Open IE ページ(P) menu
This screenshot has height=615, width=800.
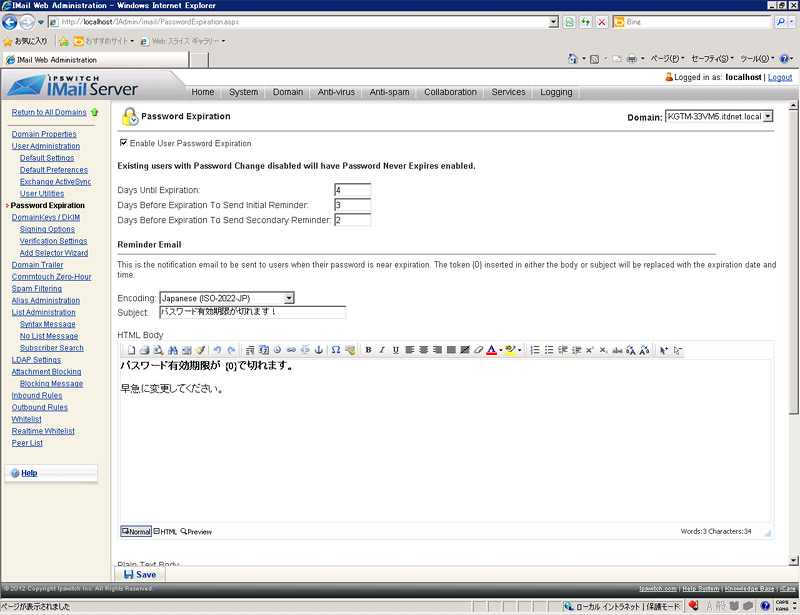667,59
